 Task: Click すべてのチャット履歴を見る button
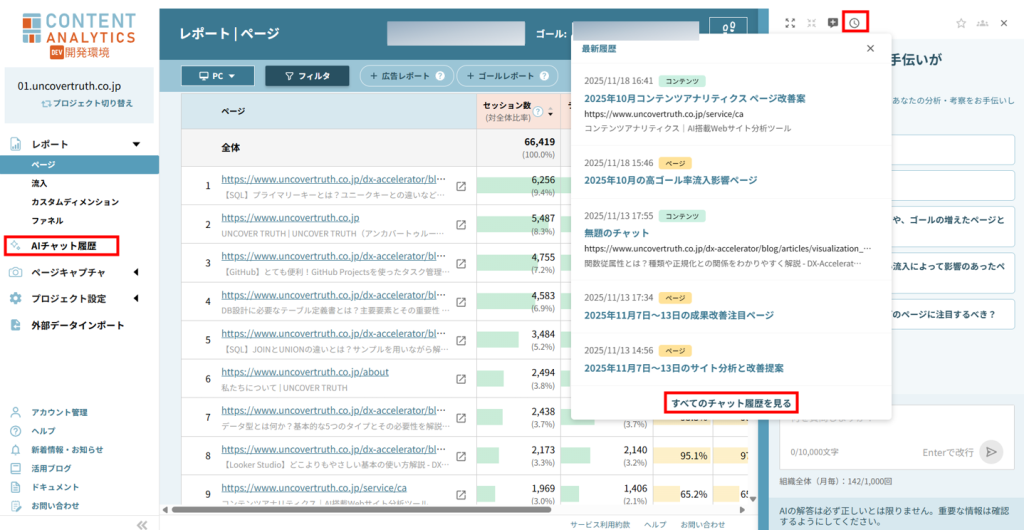[x=731, y=403]
